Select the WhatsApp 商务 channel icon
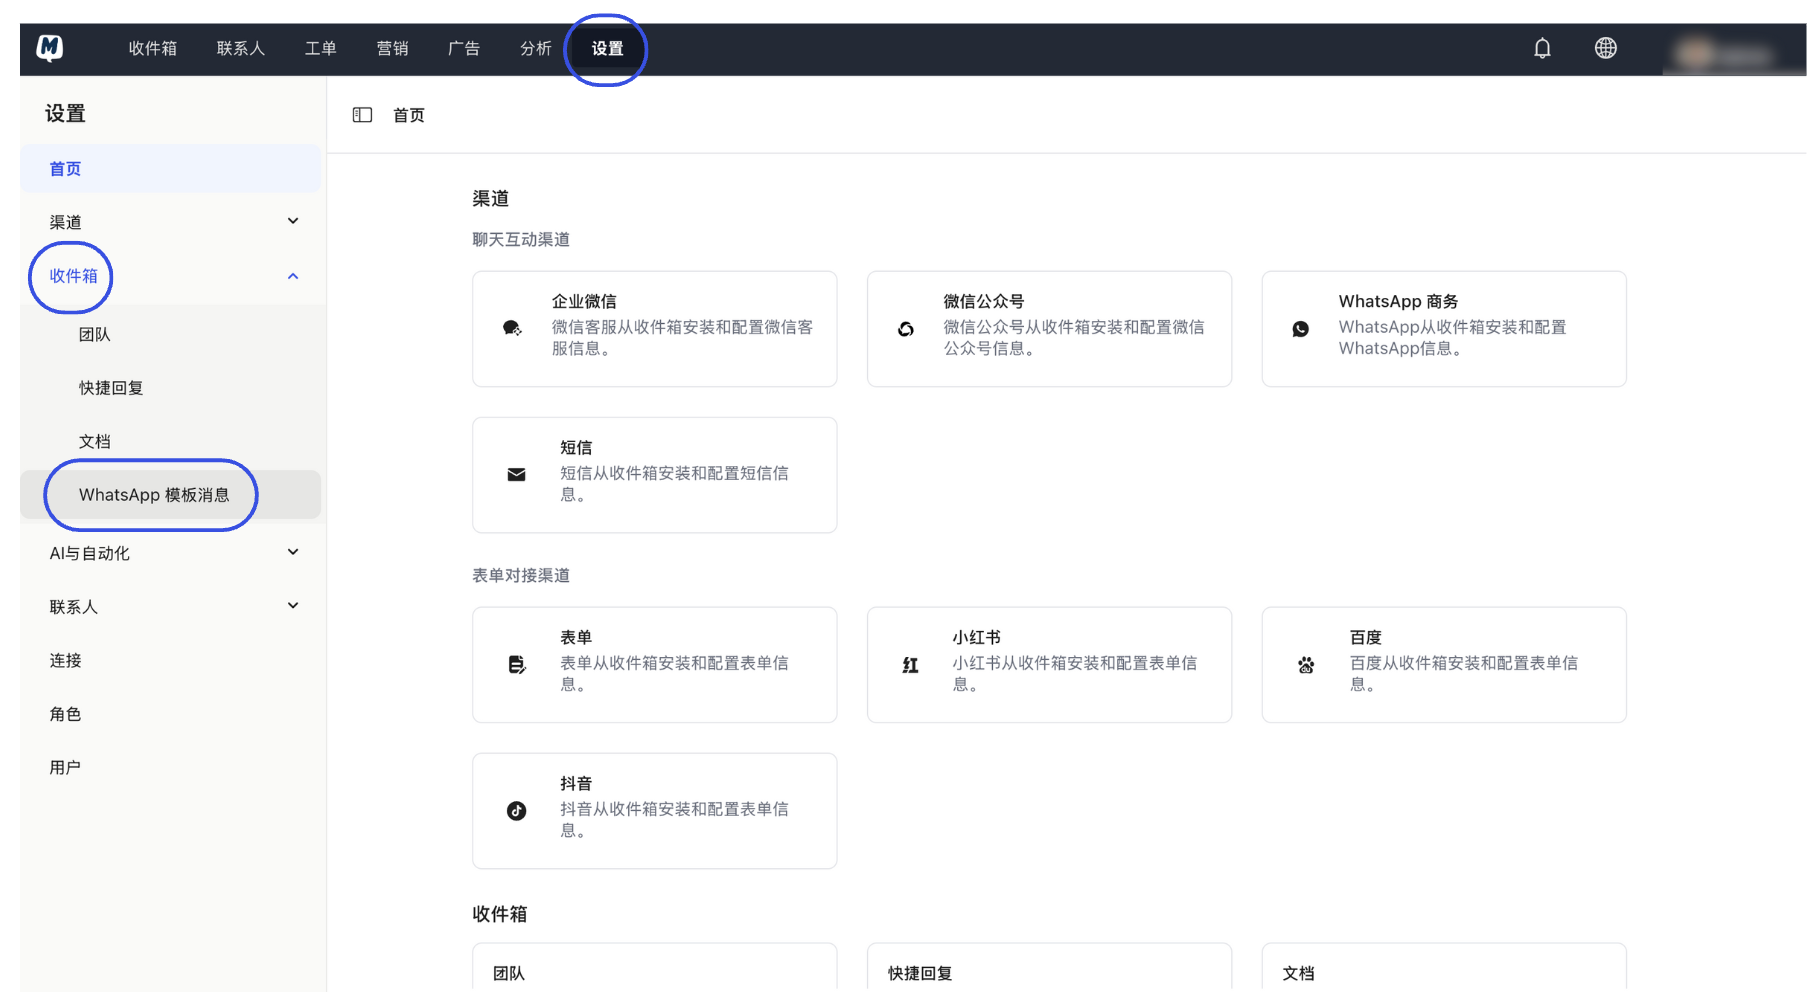 click(1300, 328)
